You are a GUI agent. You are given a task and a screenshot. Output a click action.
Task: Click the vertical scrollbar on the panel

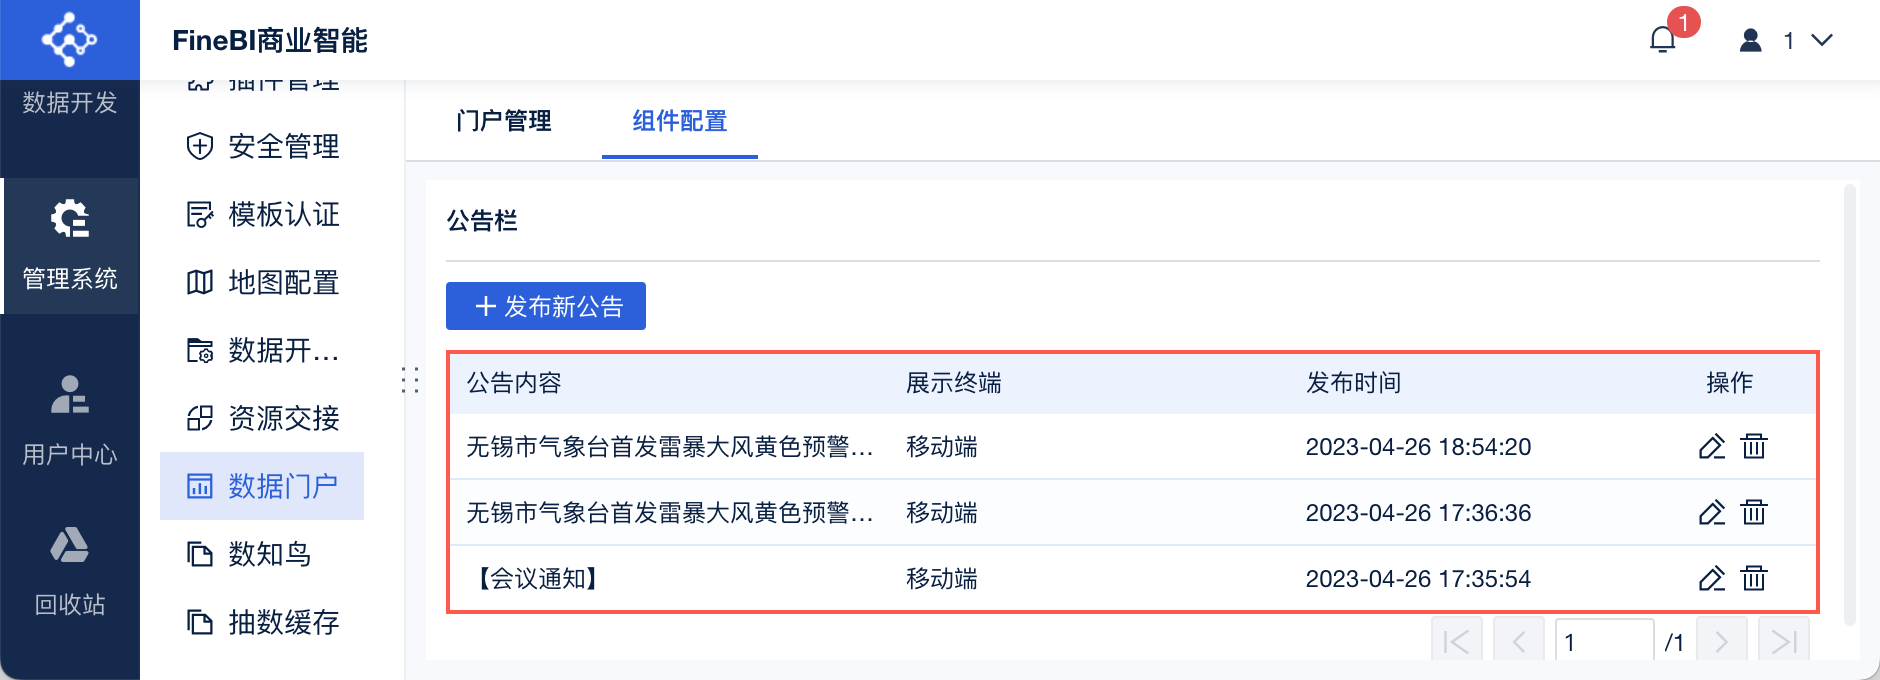pos(1849,400)
